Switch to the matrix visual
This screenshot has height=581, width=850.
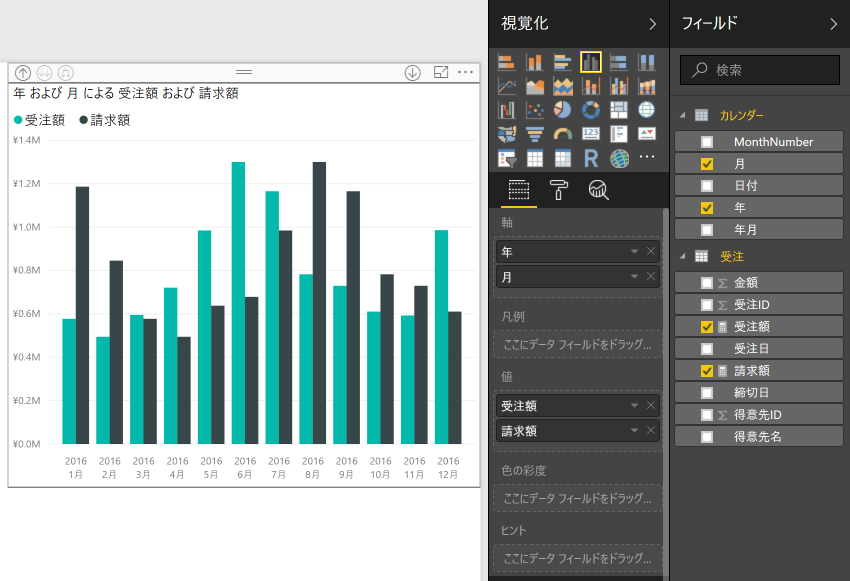point(563,158)
